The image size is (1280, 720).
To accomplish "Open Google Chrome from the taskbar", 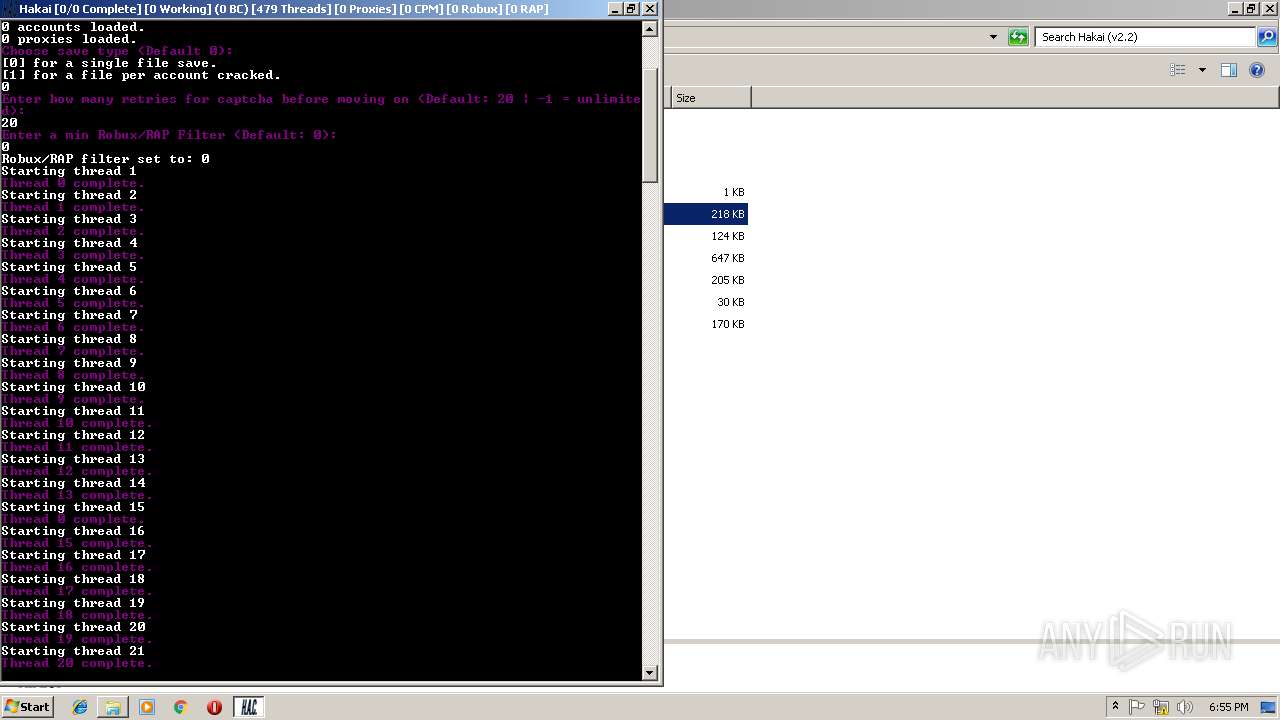I will (x=180, y=707).
